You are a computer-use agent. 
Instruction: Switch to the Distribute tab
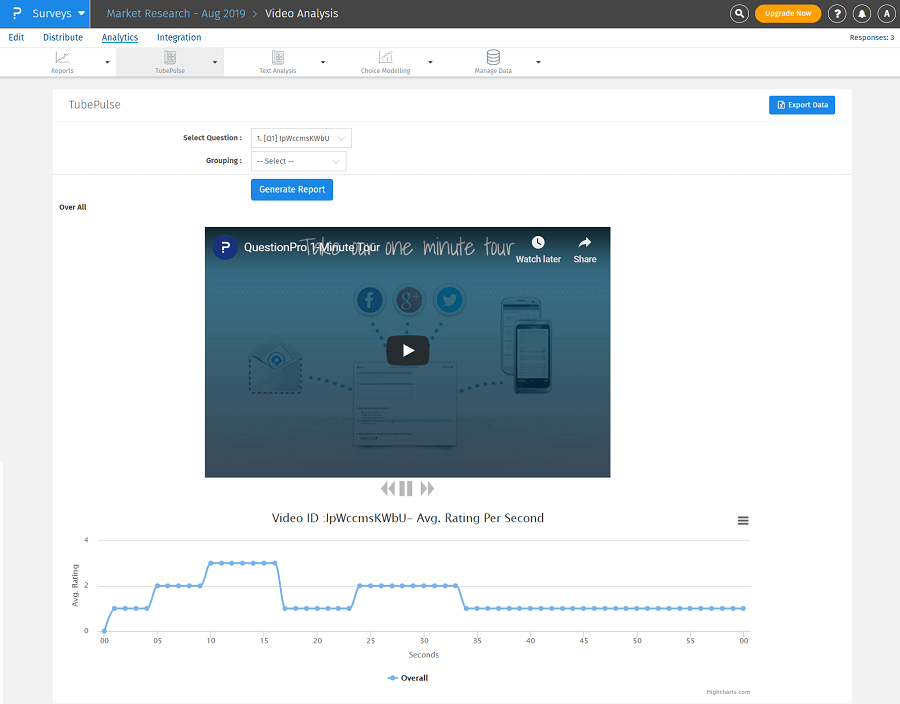click(x=63, y=38)
